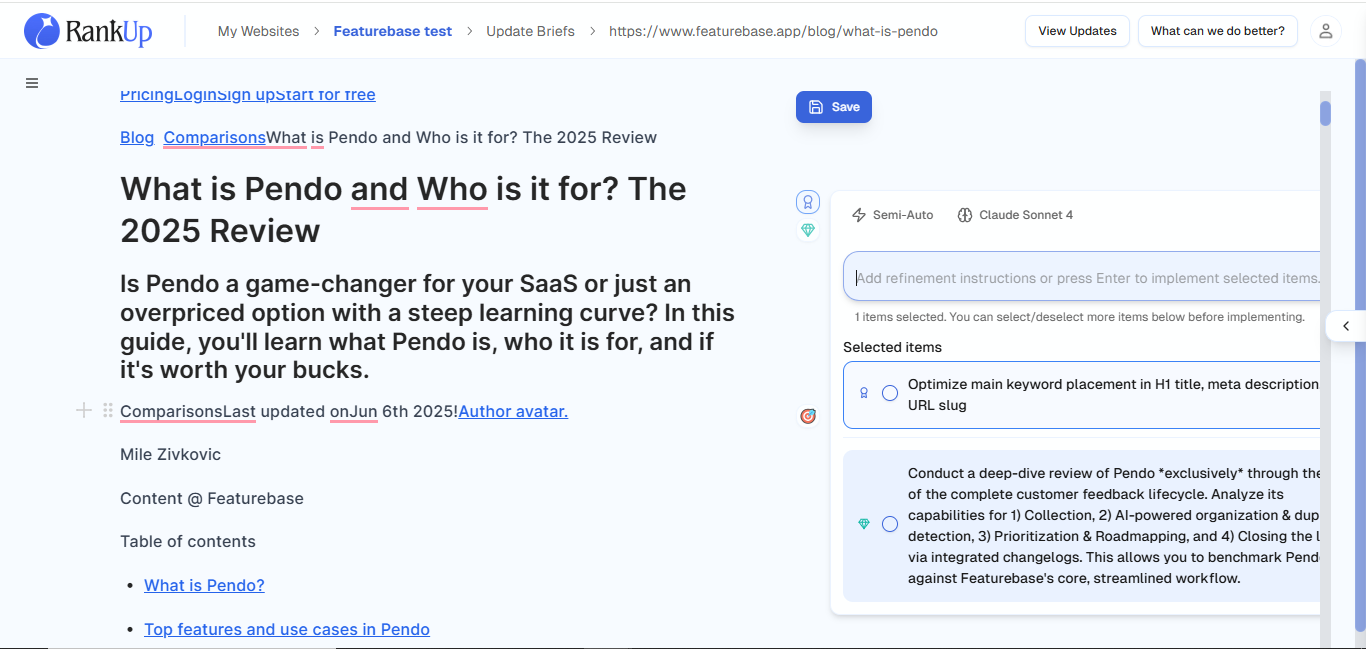Screen dimensions: 1366x649
Task: Click the badge icon beside Semi-Auto panel
Action: [x=808, y=202]
